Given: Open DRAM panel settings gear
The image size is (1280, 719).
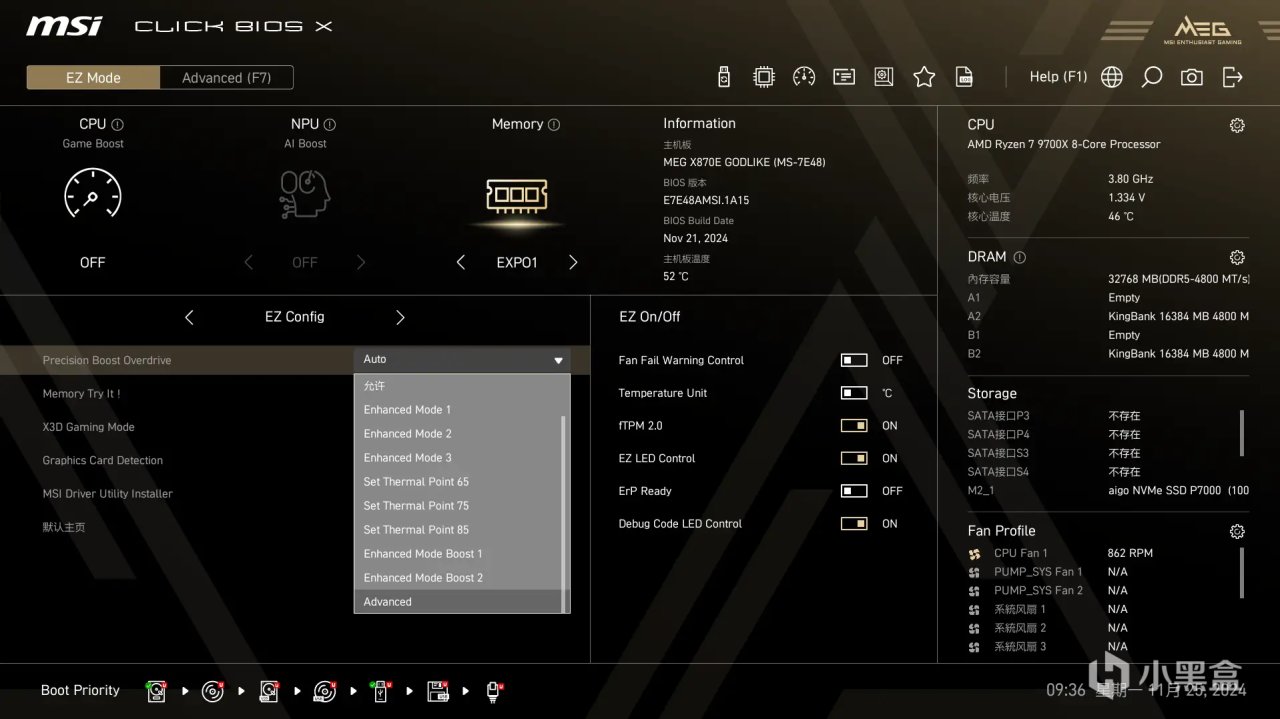Looking at the screenshot, I should pyautogui.click(x=1237, y=257).
